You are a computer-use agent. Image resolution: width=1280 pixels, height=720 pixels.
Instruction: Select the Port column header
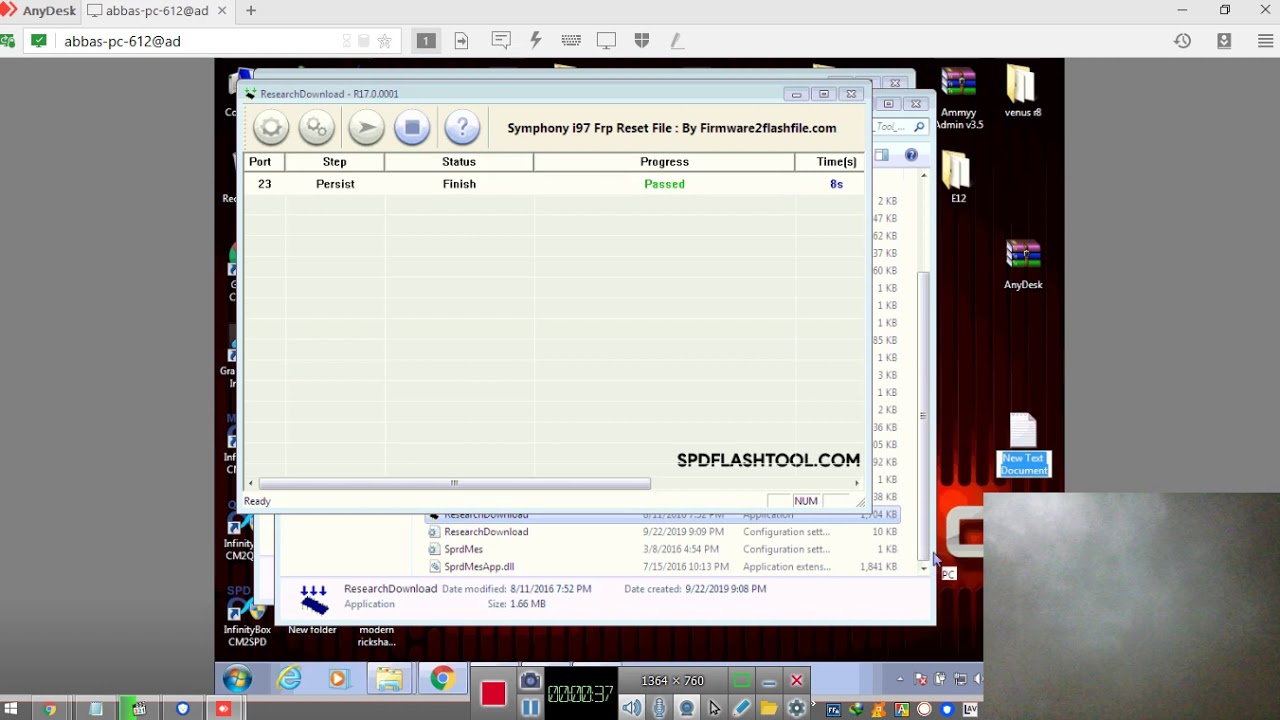pos(264,162)
